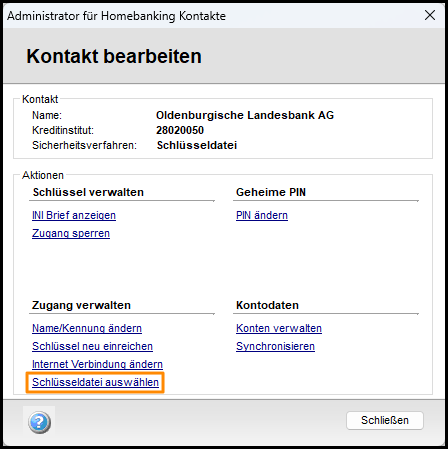
Task: Select the Kreditinstitut value 28020050
Action: pos(180,130)
